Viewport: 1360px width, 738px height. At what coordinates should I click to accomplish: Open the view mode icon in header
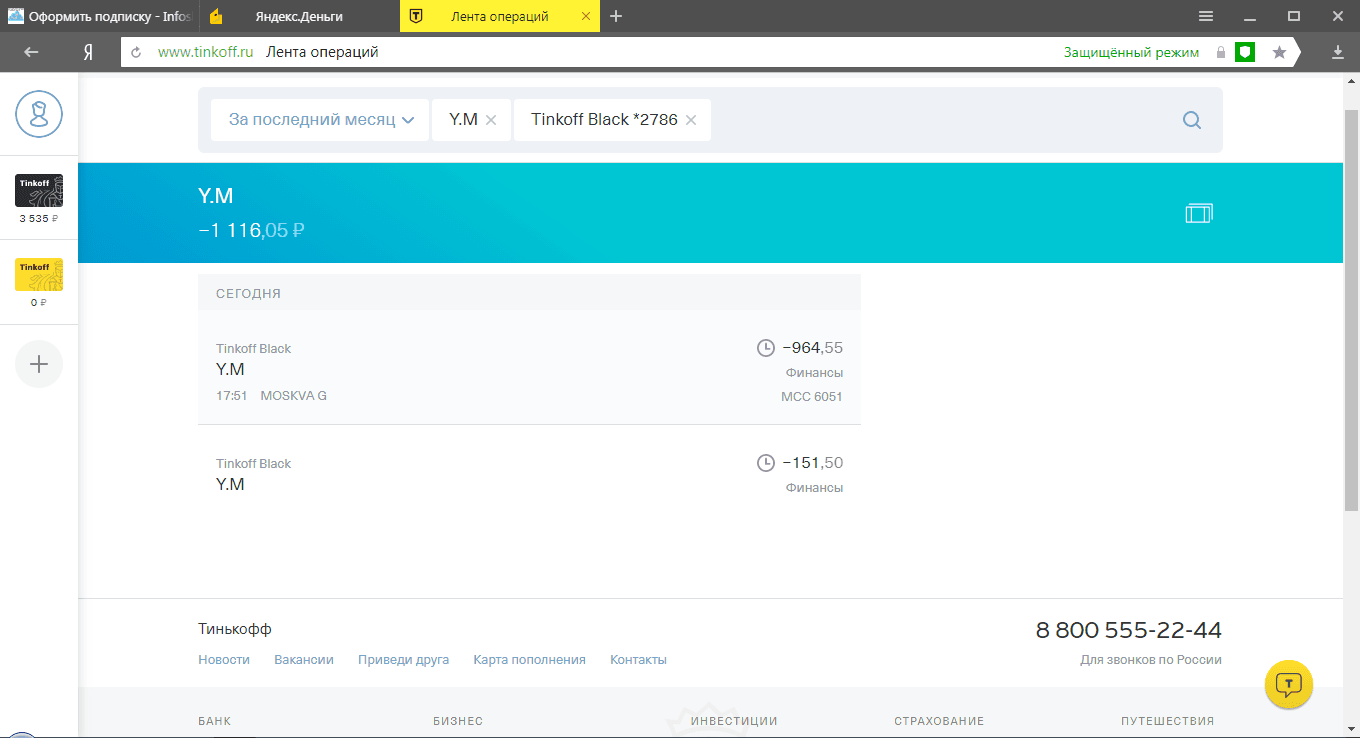[1198, 213]
